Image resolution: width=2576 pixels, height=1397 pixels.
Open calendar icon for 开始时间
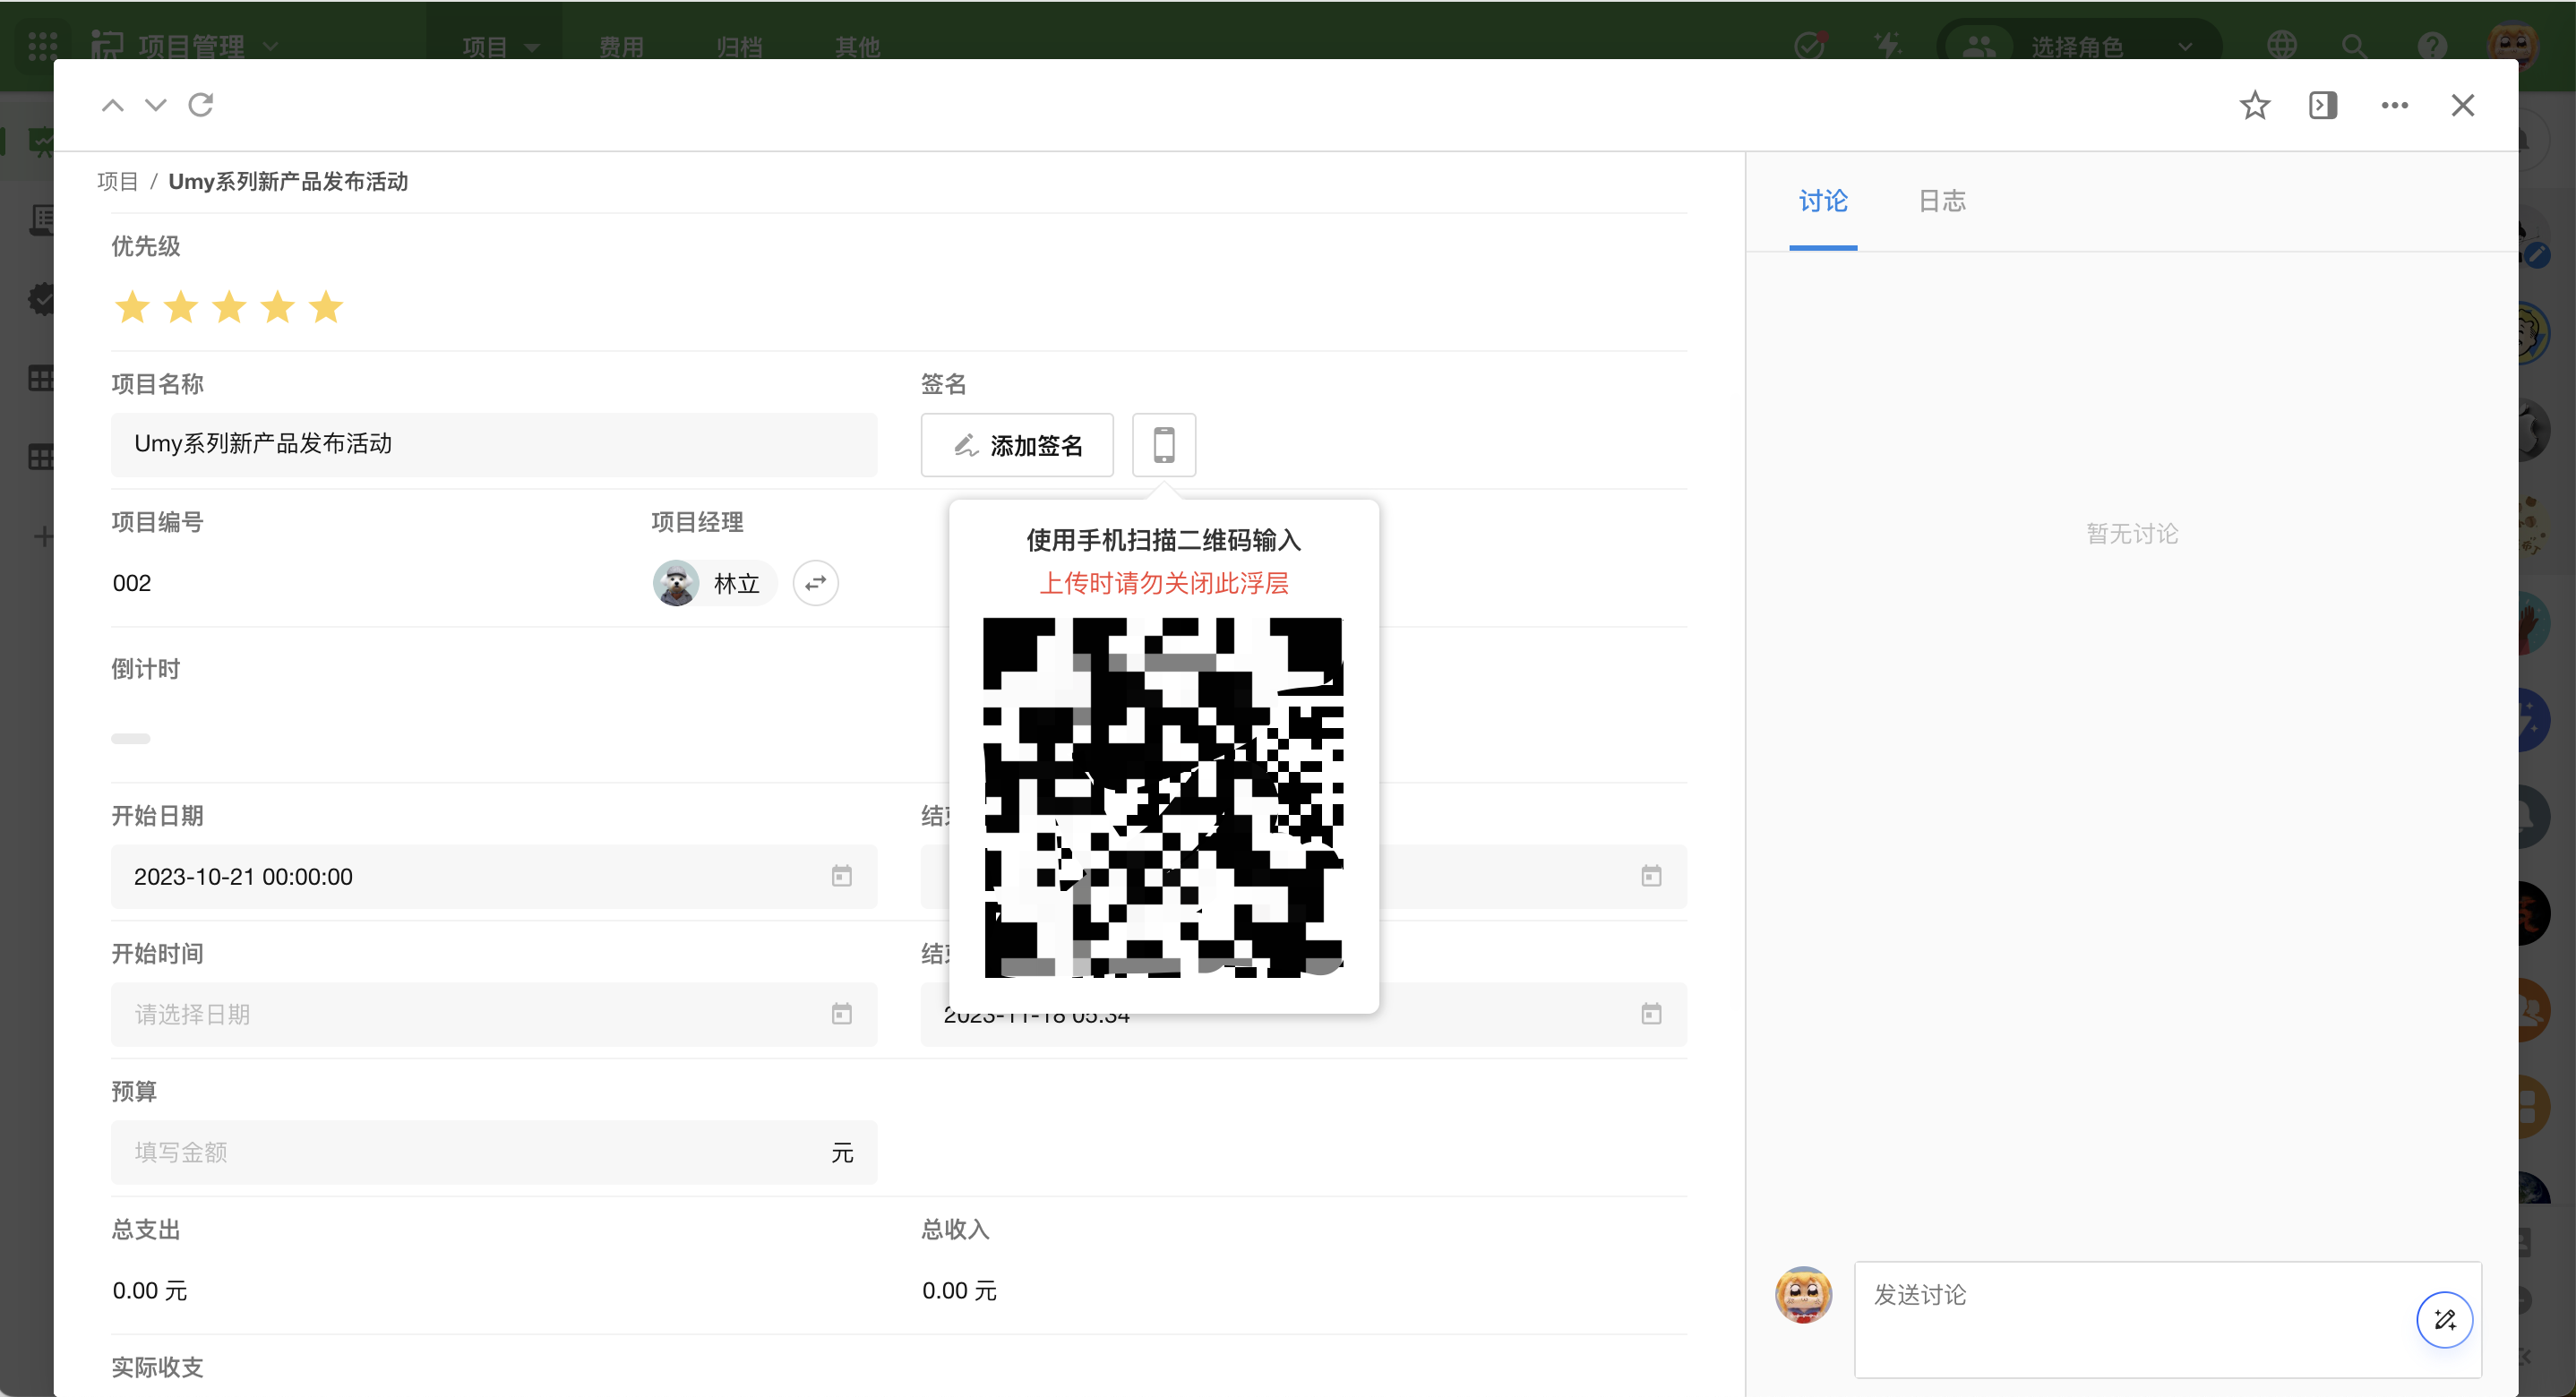point(842,1015)
